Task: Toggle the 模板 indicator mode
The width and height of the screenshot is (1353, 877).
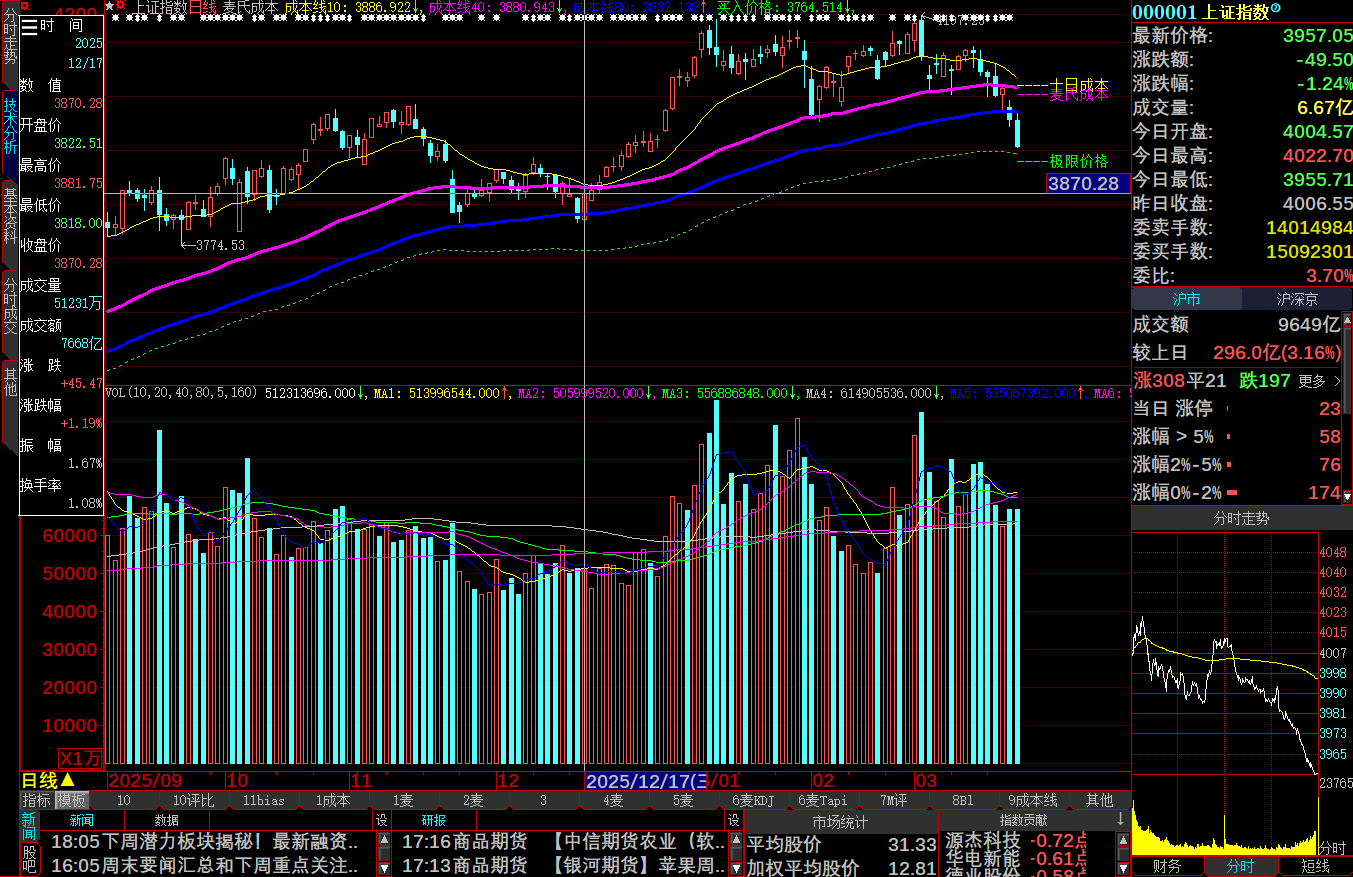Action: (x=71, y=800)
